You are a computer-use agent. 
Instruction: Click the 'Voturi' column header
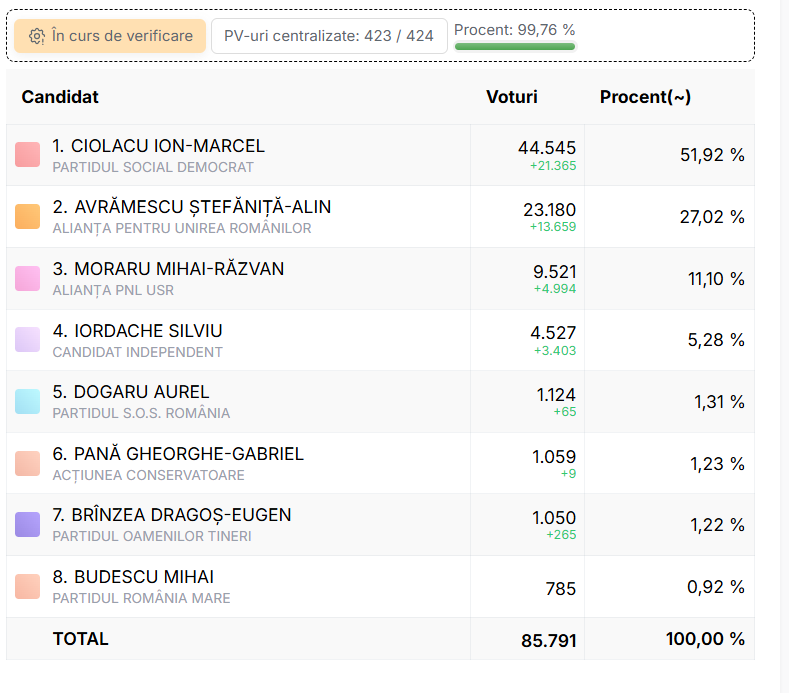point(511,97)
